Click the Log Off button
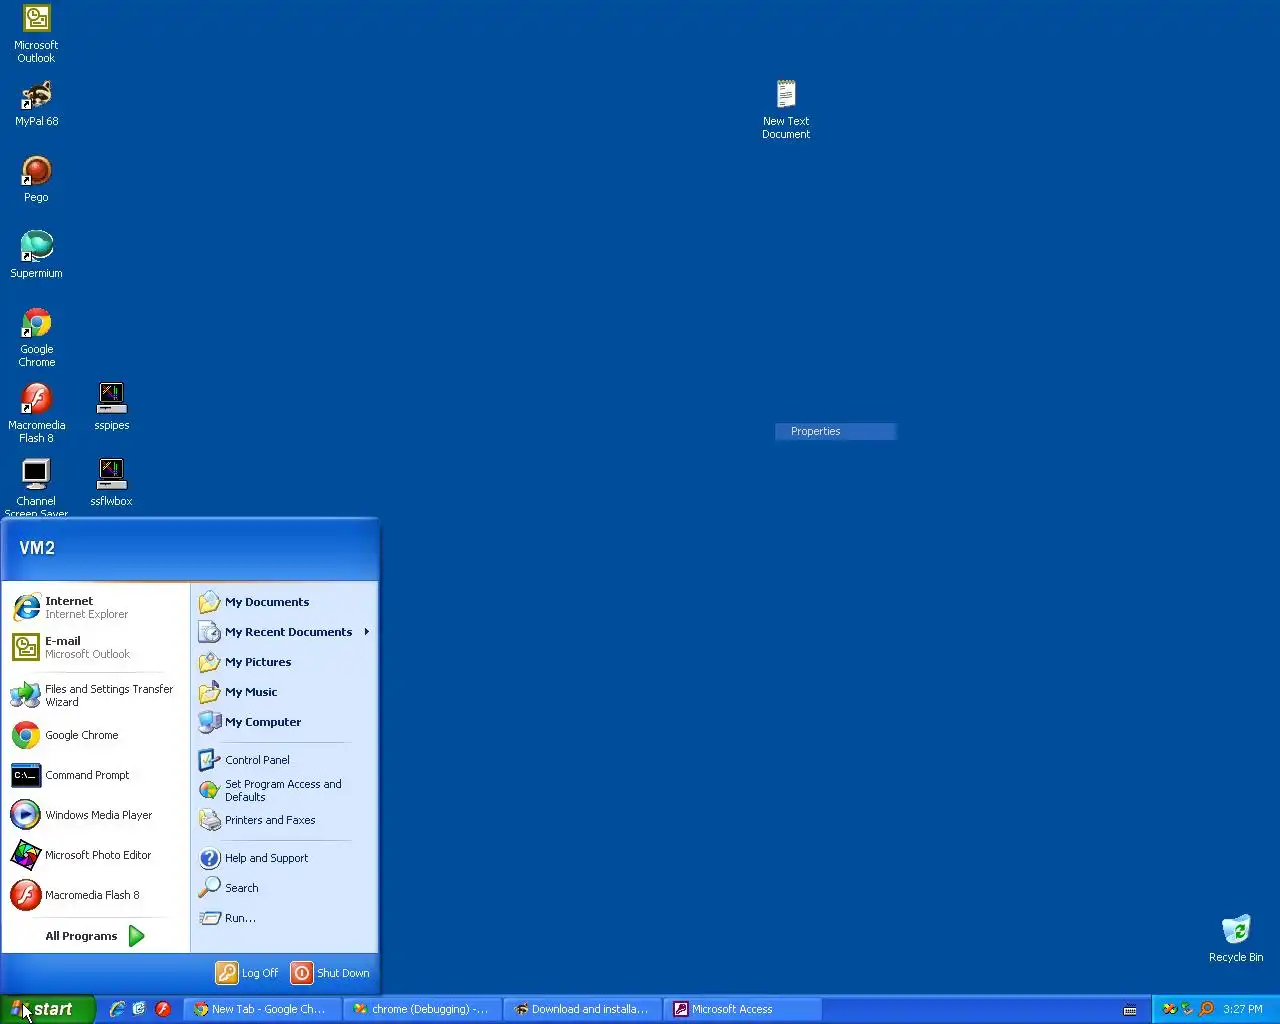This screenshot has width=1280, height=1024. (x=248, y=973)
